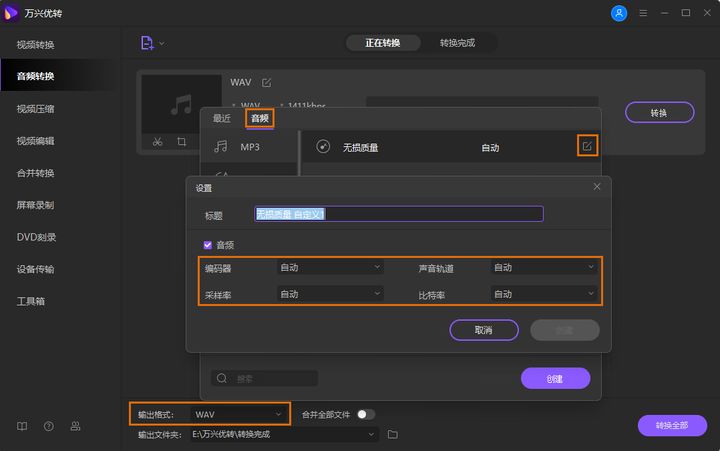This screenshot has height=451, width=720.
Task: Click the add file icon
Action: coord(147,43)
